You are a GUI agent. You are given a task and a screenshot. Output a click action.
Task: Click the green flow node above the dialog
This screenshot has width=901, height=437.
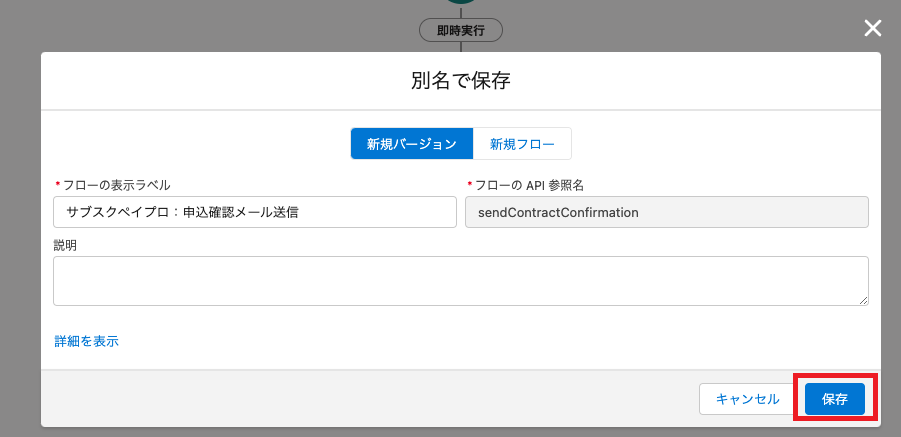(460, 2)
